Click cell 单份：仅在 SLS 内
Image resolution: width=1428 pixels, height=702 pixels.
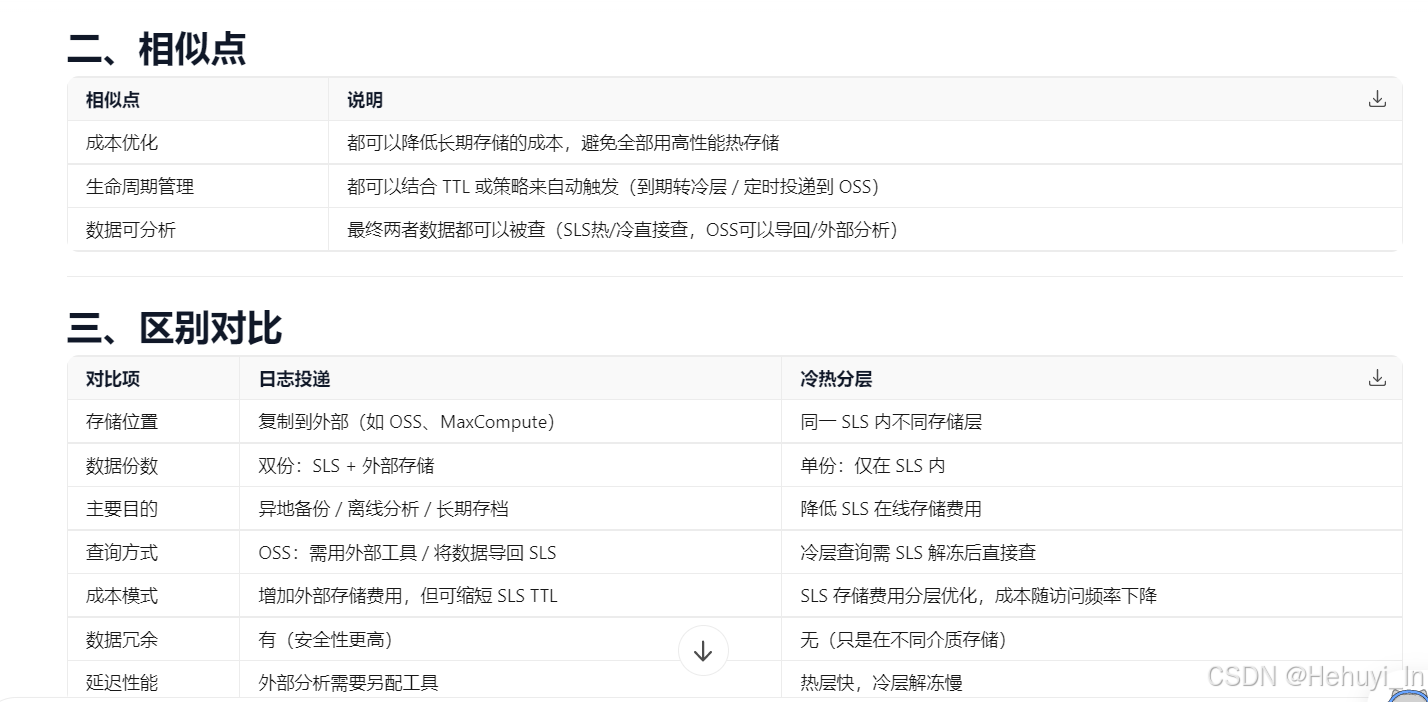873,466
